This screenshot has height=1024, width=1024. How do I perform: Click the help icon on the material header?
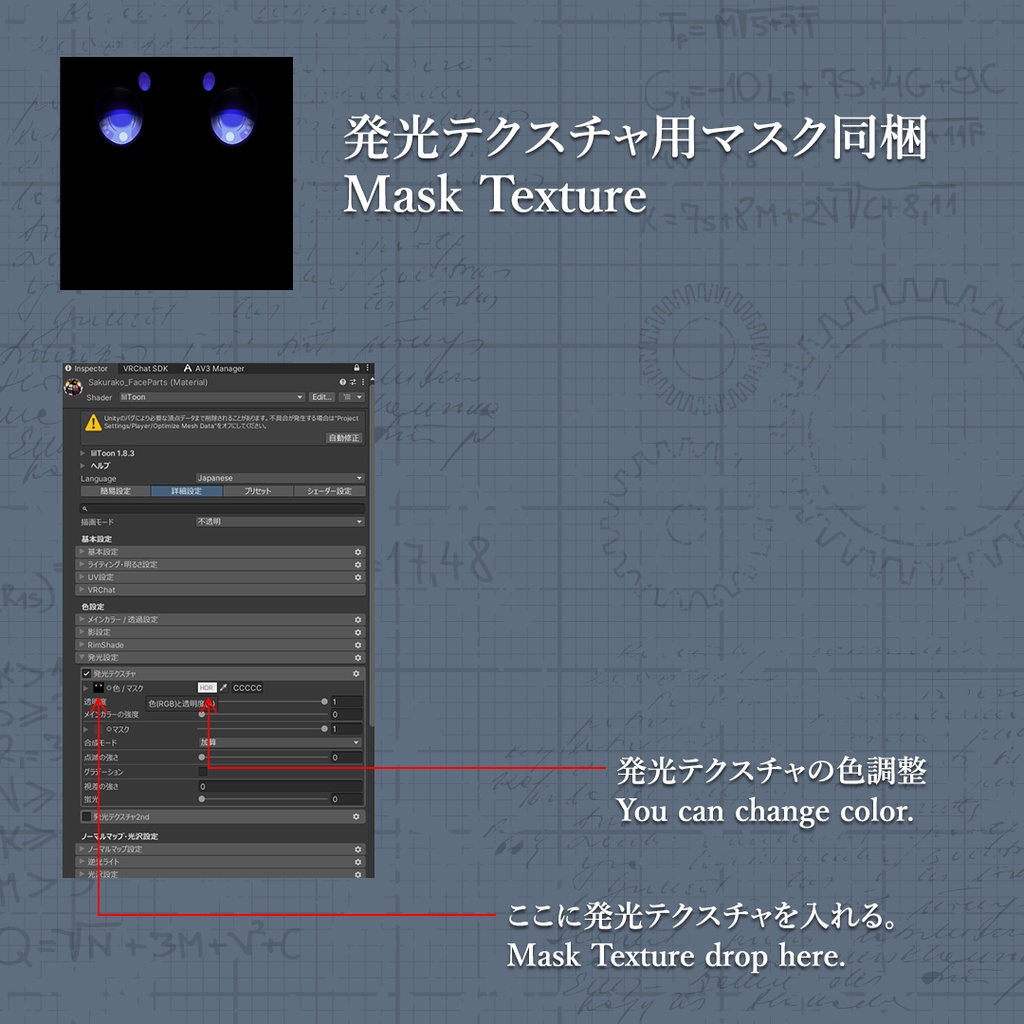pos(343,382)
